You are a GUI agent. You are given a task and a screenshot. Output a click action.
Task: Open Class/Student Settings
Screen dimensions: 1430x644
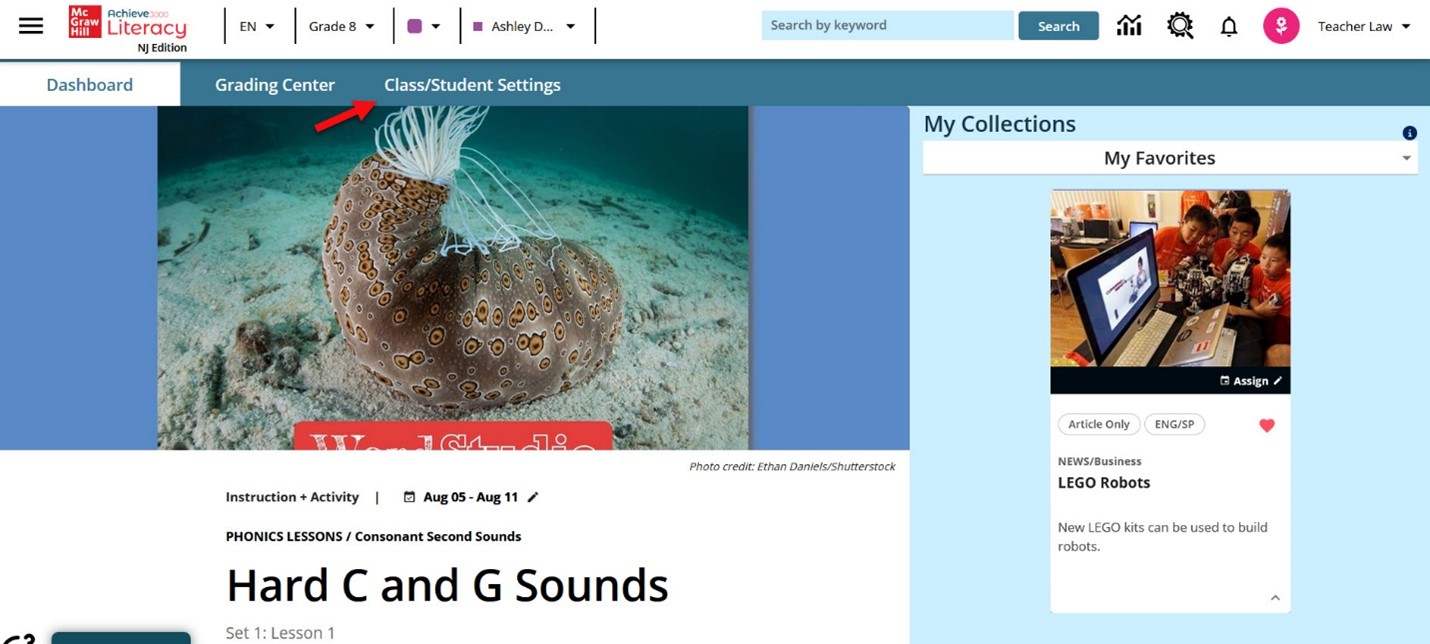[x=472, y=84]
